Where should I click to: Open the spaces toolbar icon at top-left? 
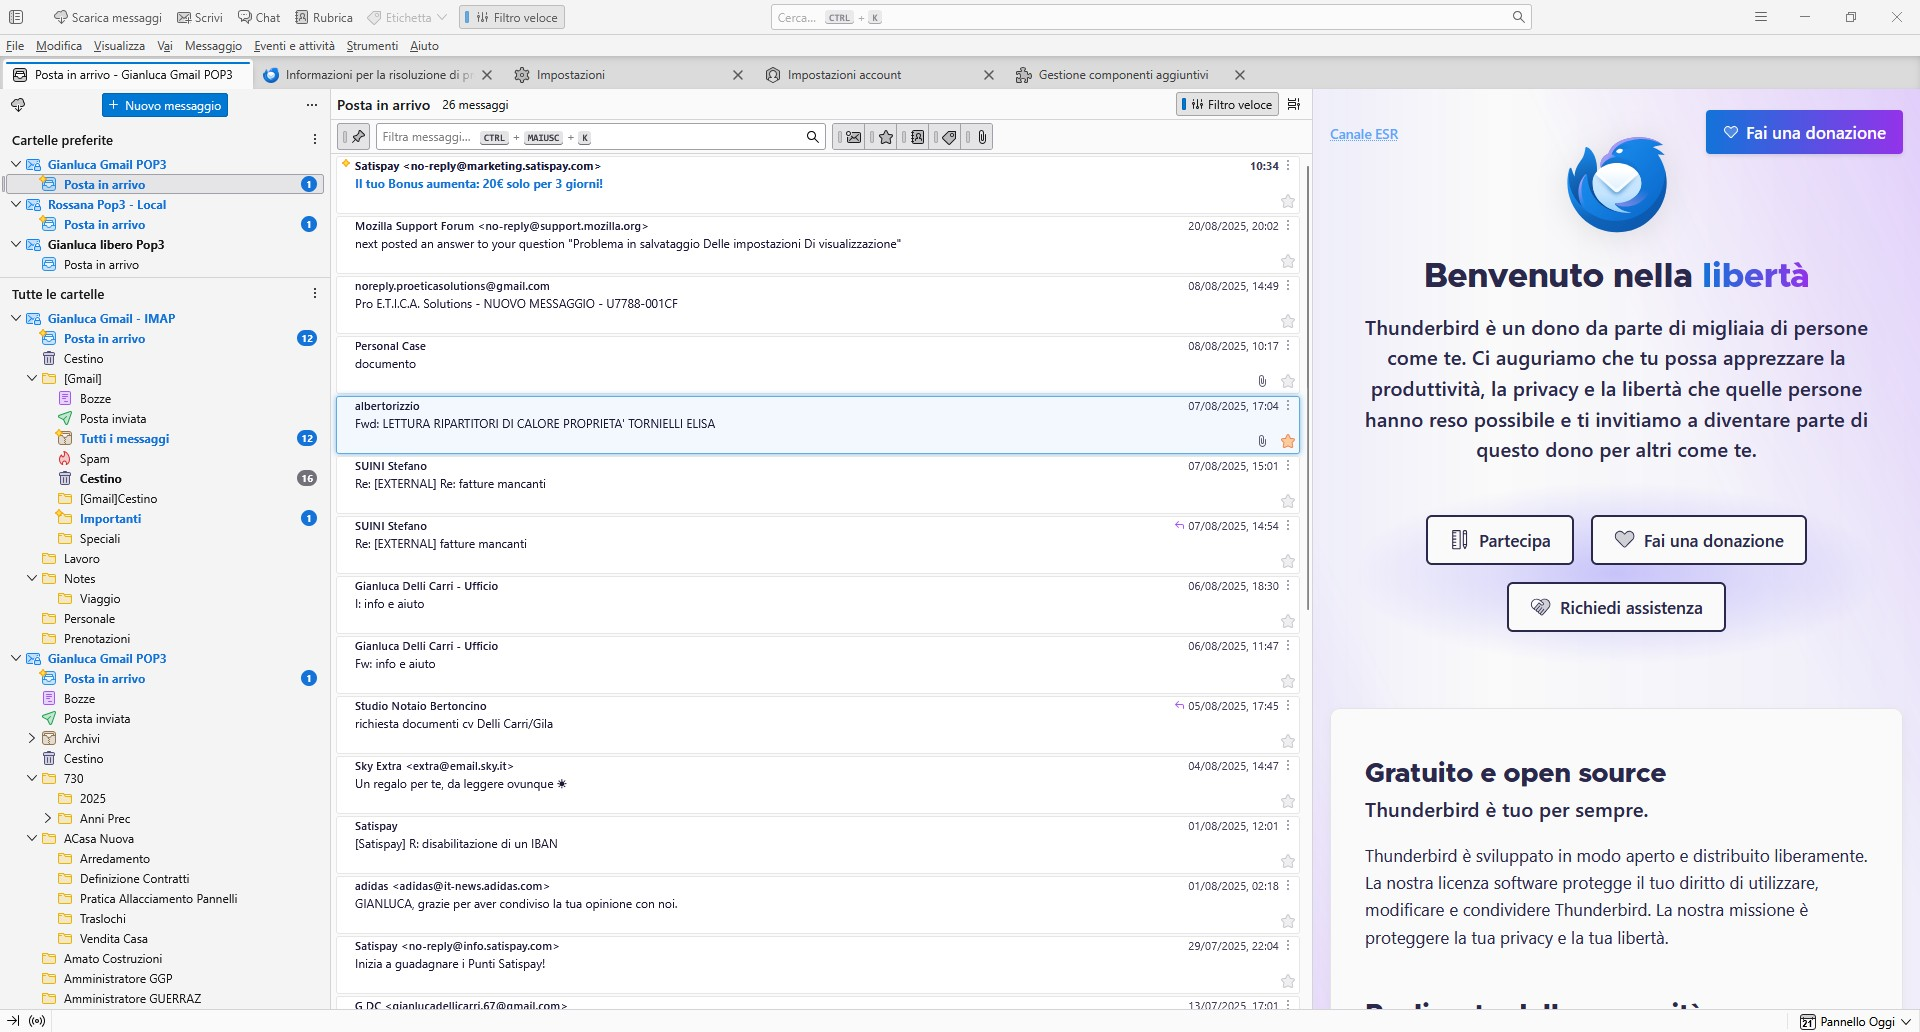coord(15,17)
